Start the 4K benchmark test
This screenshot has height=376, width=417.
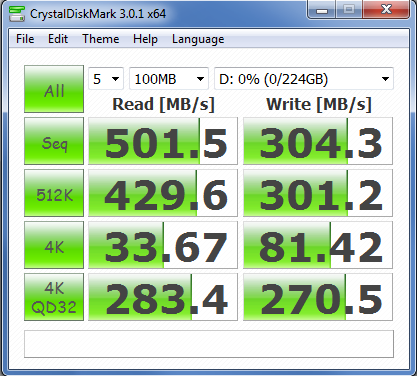pos(54,245)
